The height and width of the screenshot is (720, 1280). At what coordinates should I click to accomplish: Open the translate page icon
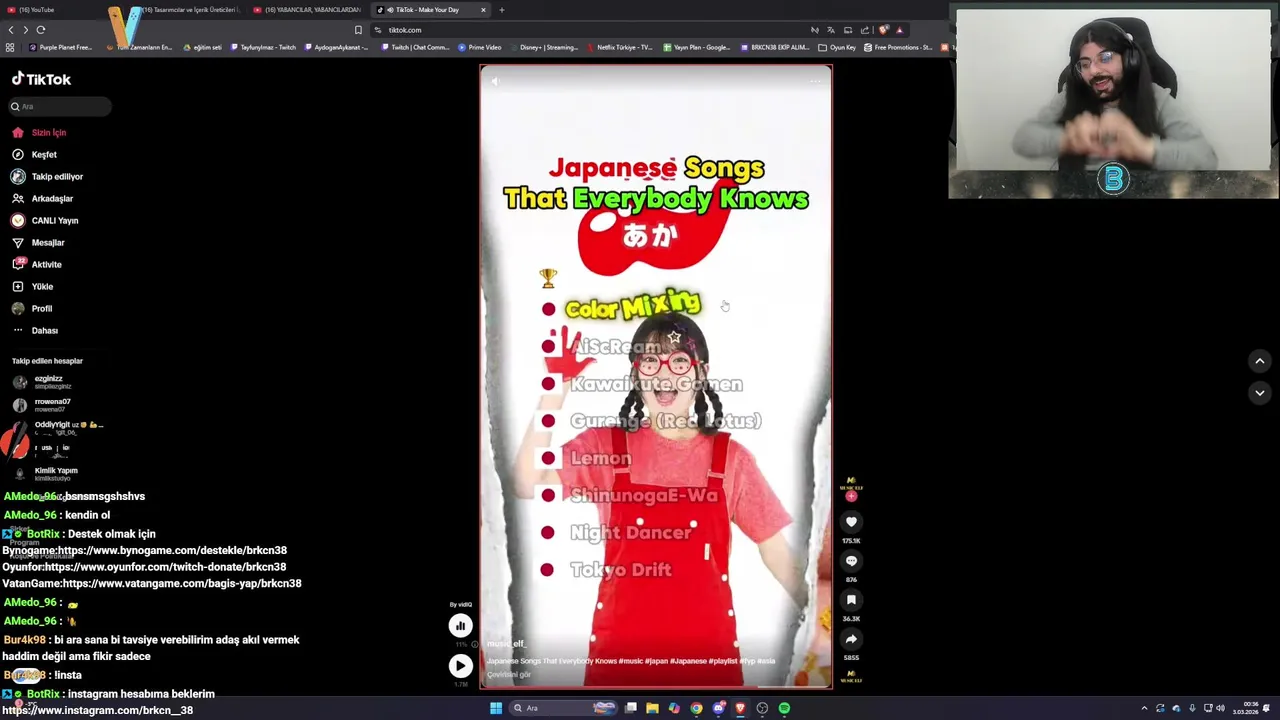[x=830, y=30]
